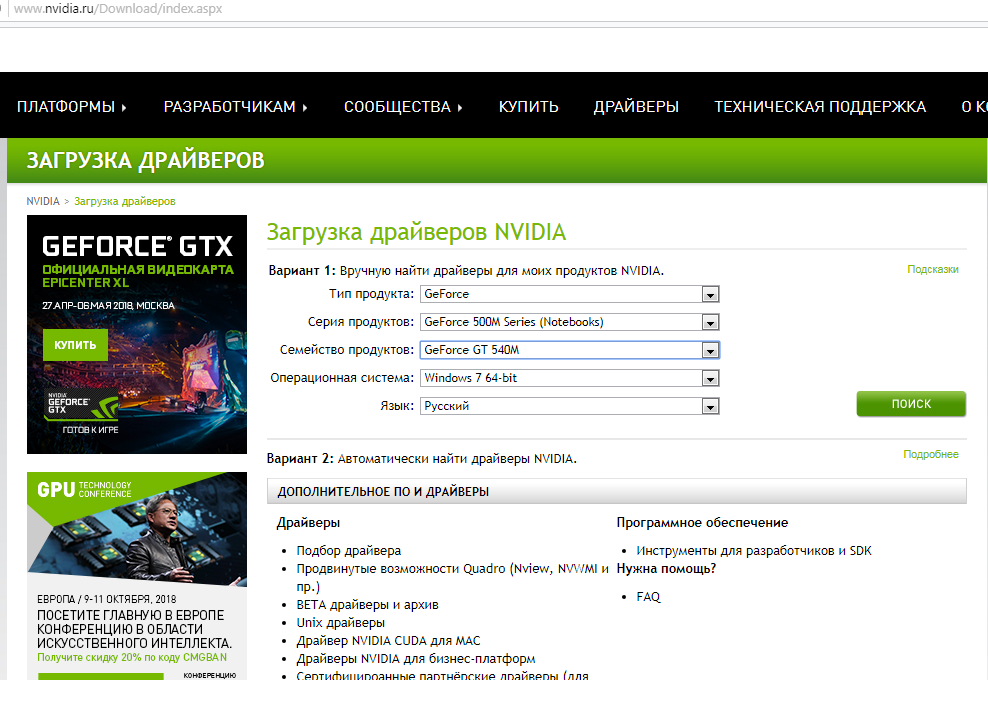Open Инструменты для разработчиков и SDK link
This screenshot has width=988, height=728.
pyautogui.click(x=754, y=551)
